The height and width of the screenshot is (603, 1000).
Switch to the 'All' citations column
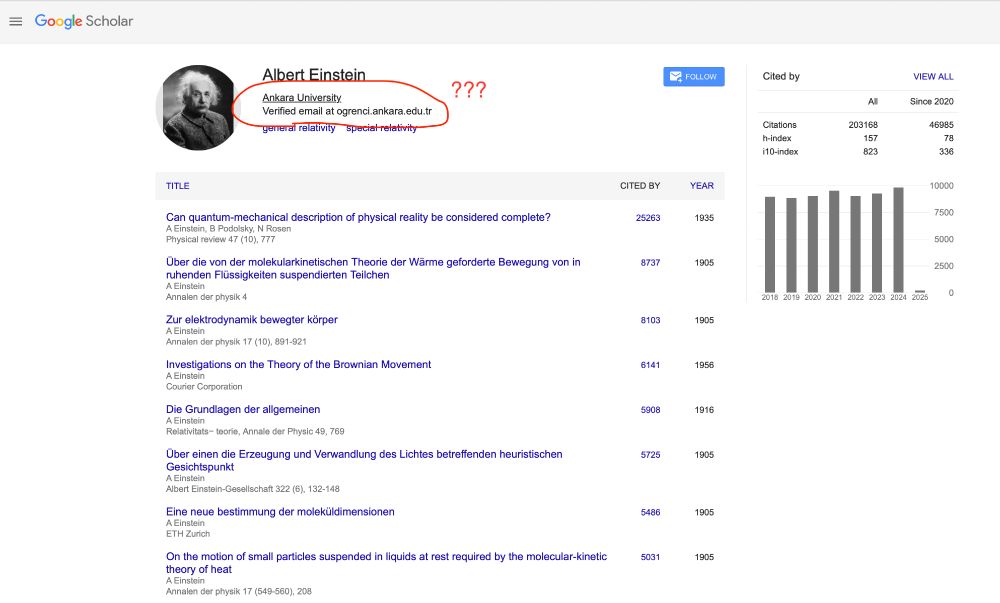(x=871, y=101)
